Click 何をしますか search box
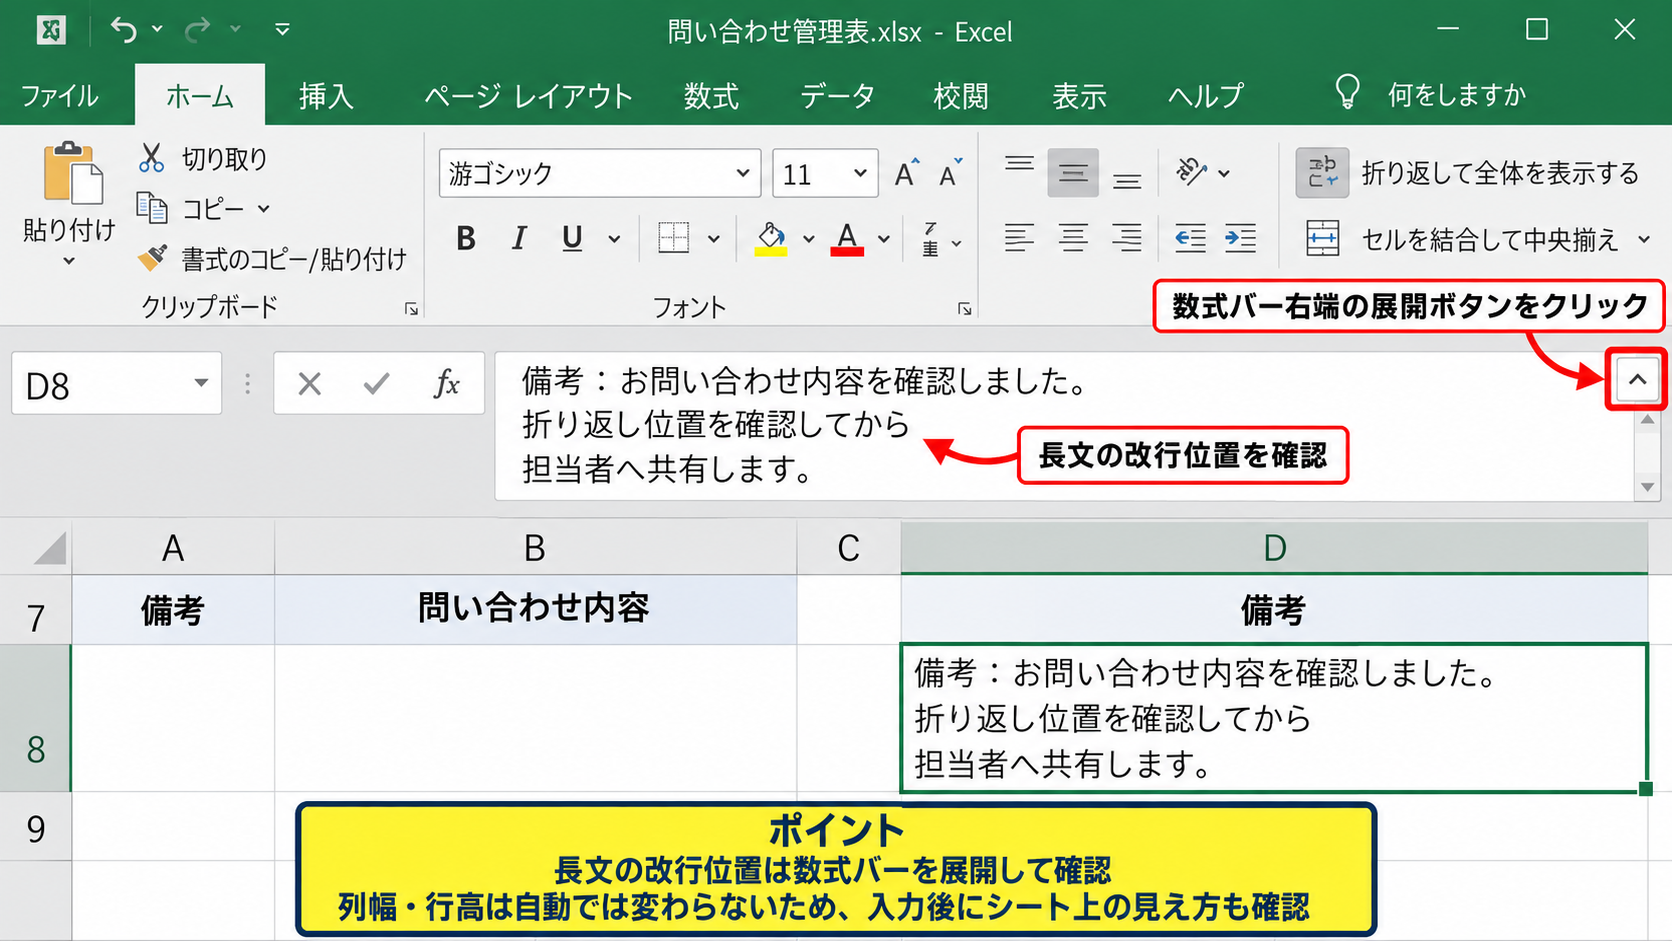This screenshot has width=1672, height=941. pos(1456,95)
